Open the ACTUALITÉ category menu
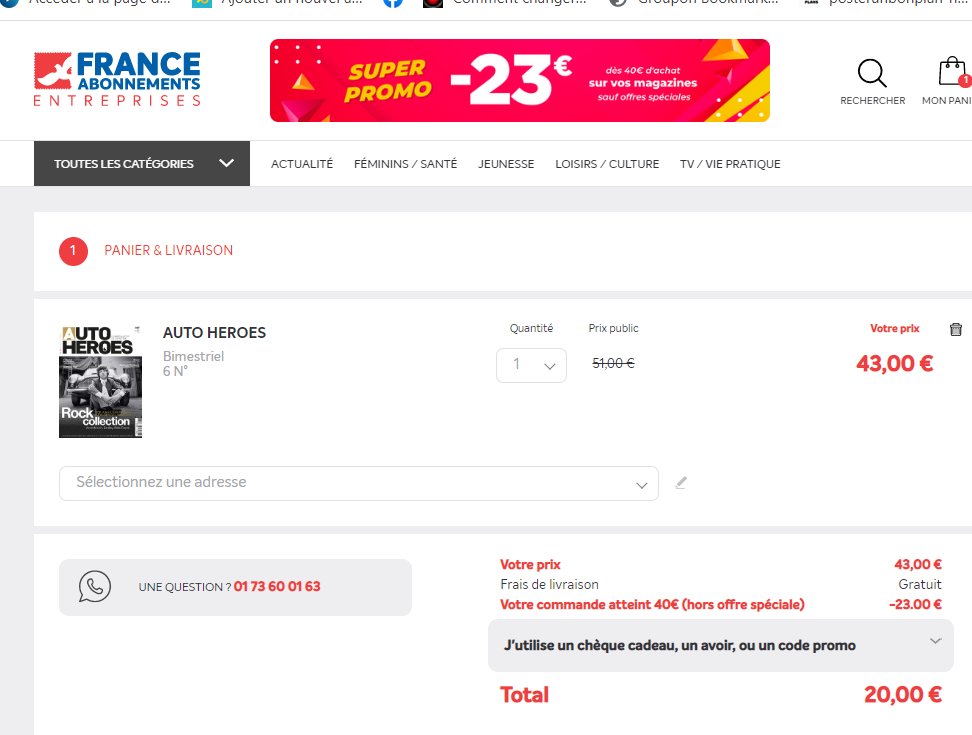Viewport: 972px width, 735px height. [302, 163]
